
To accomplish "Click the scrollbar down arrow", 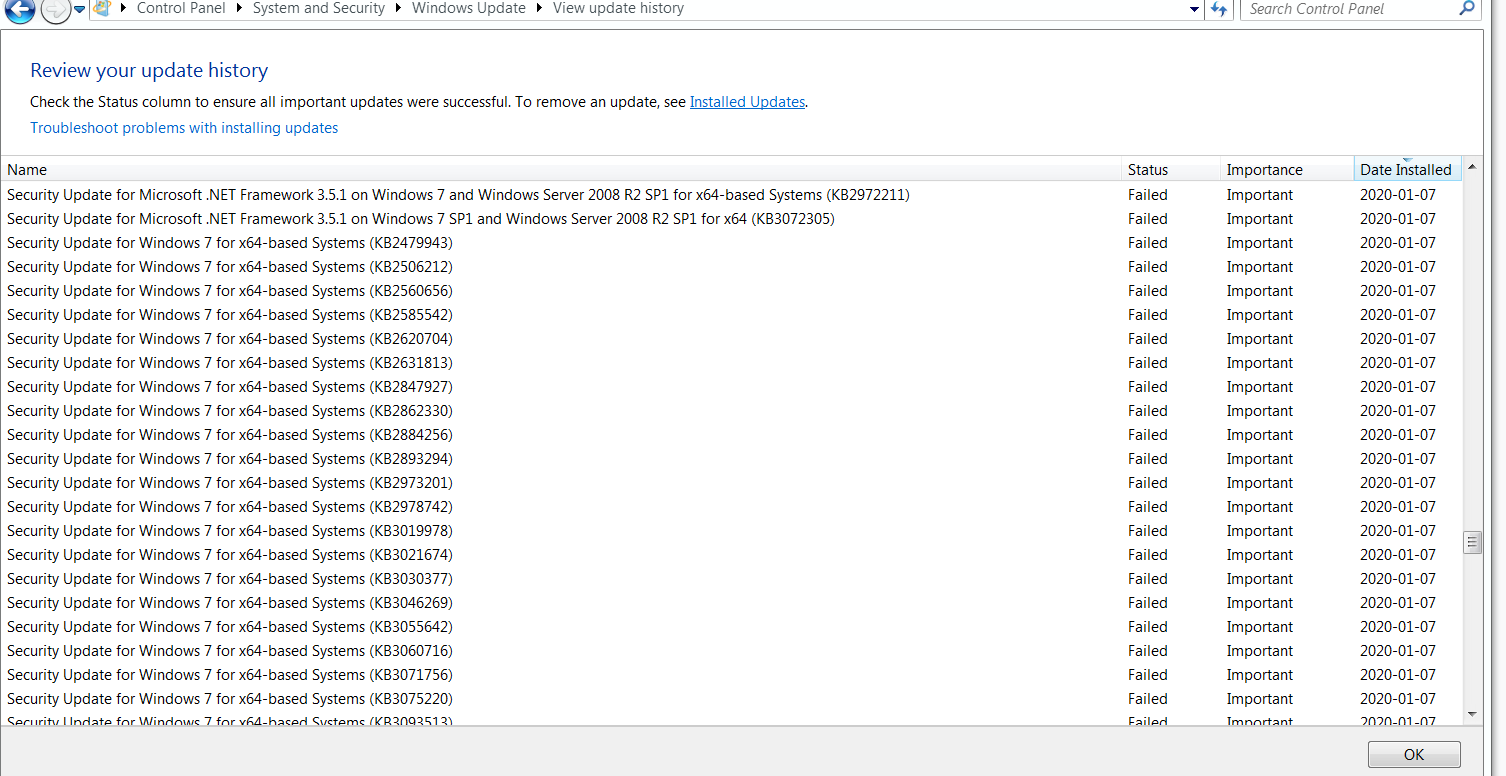I will coord(1472,714).
